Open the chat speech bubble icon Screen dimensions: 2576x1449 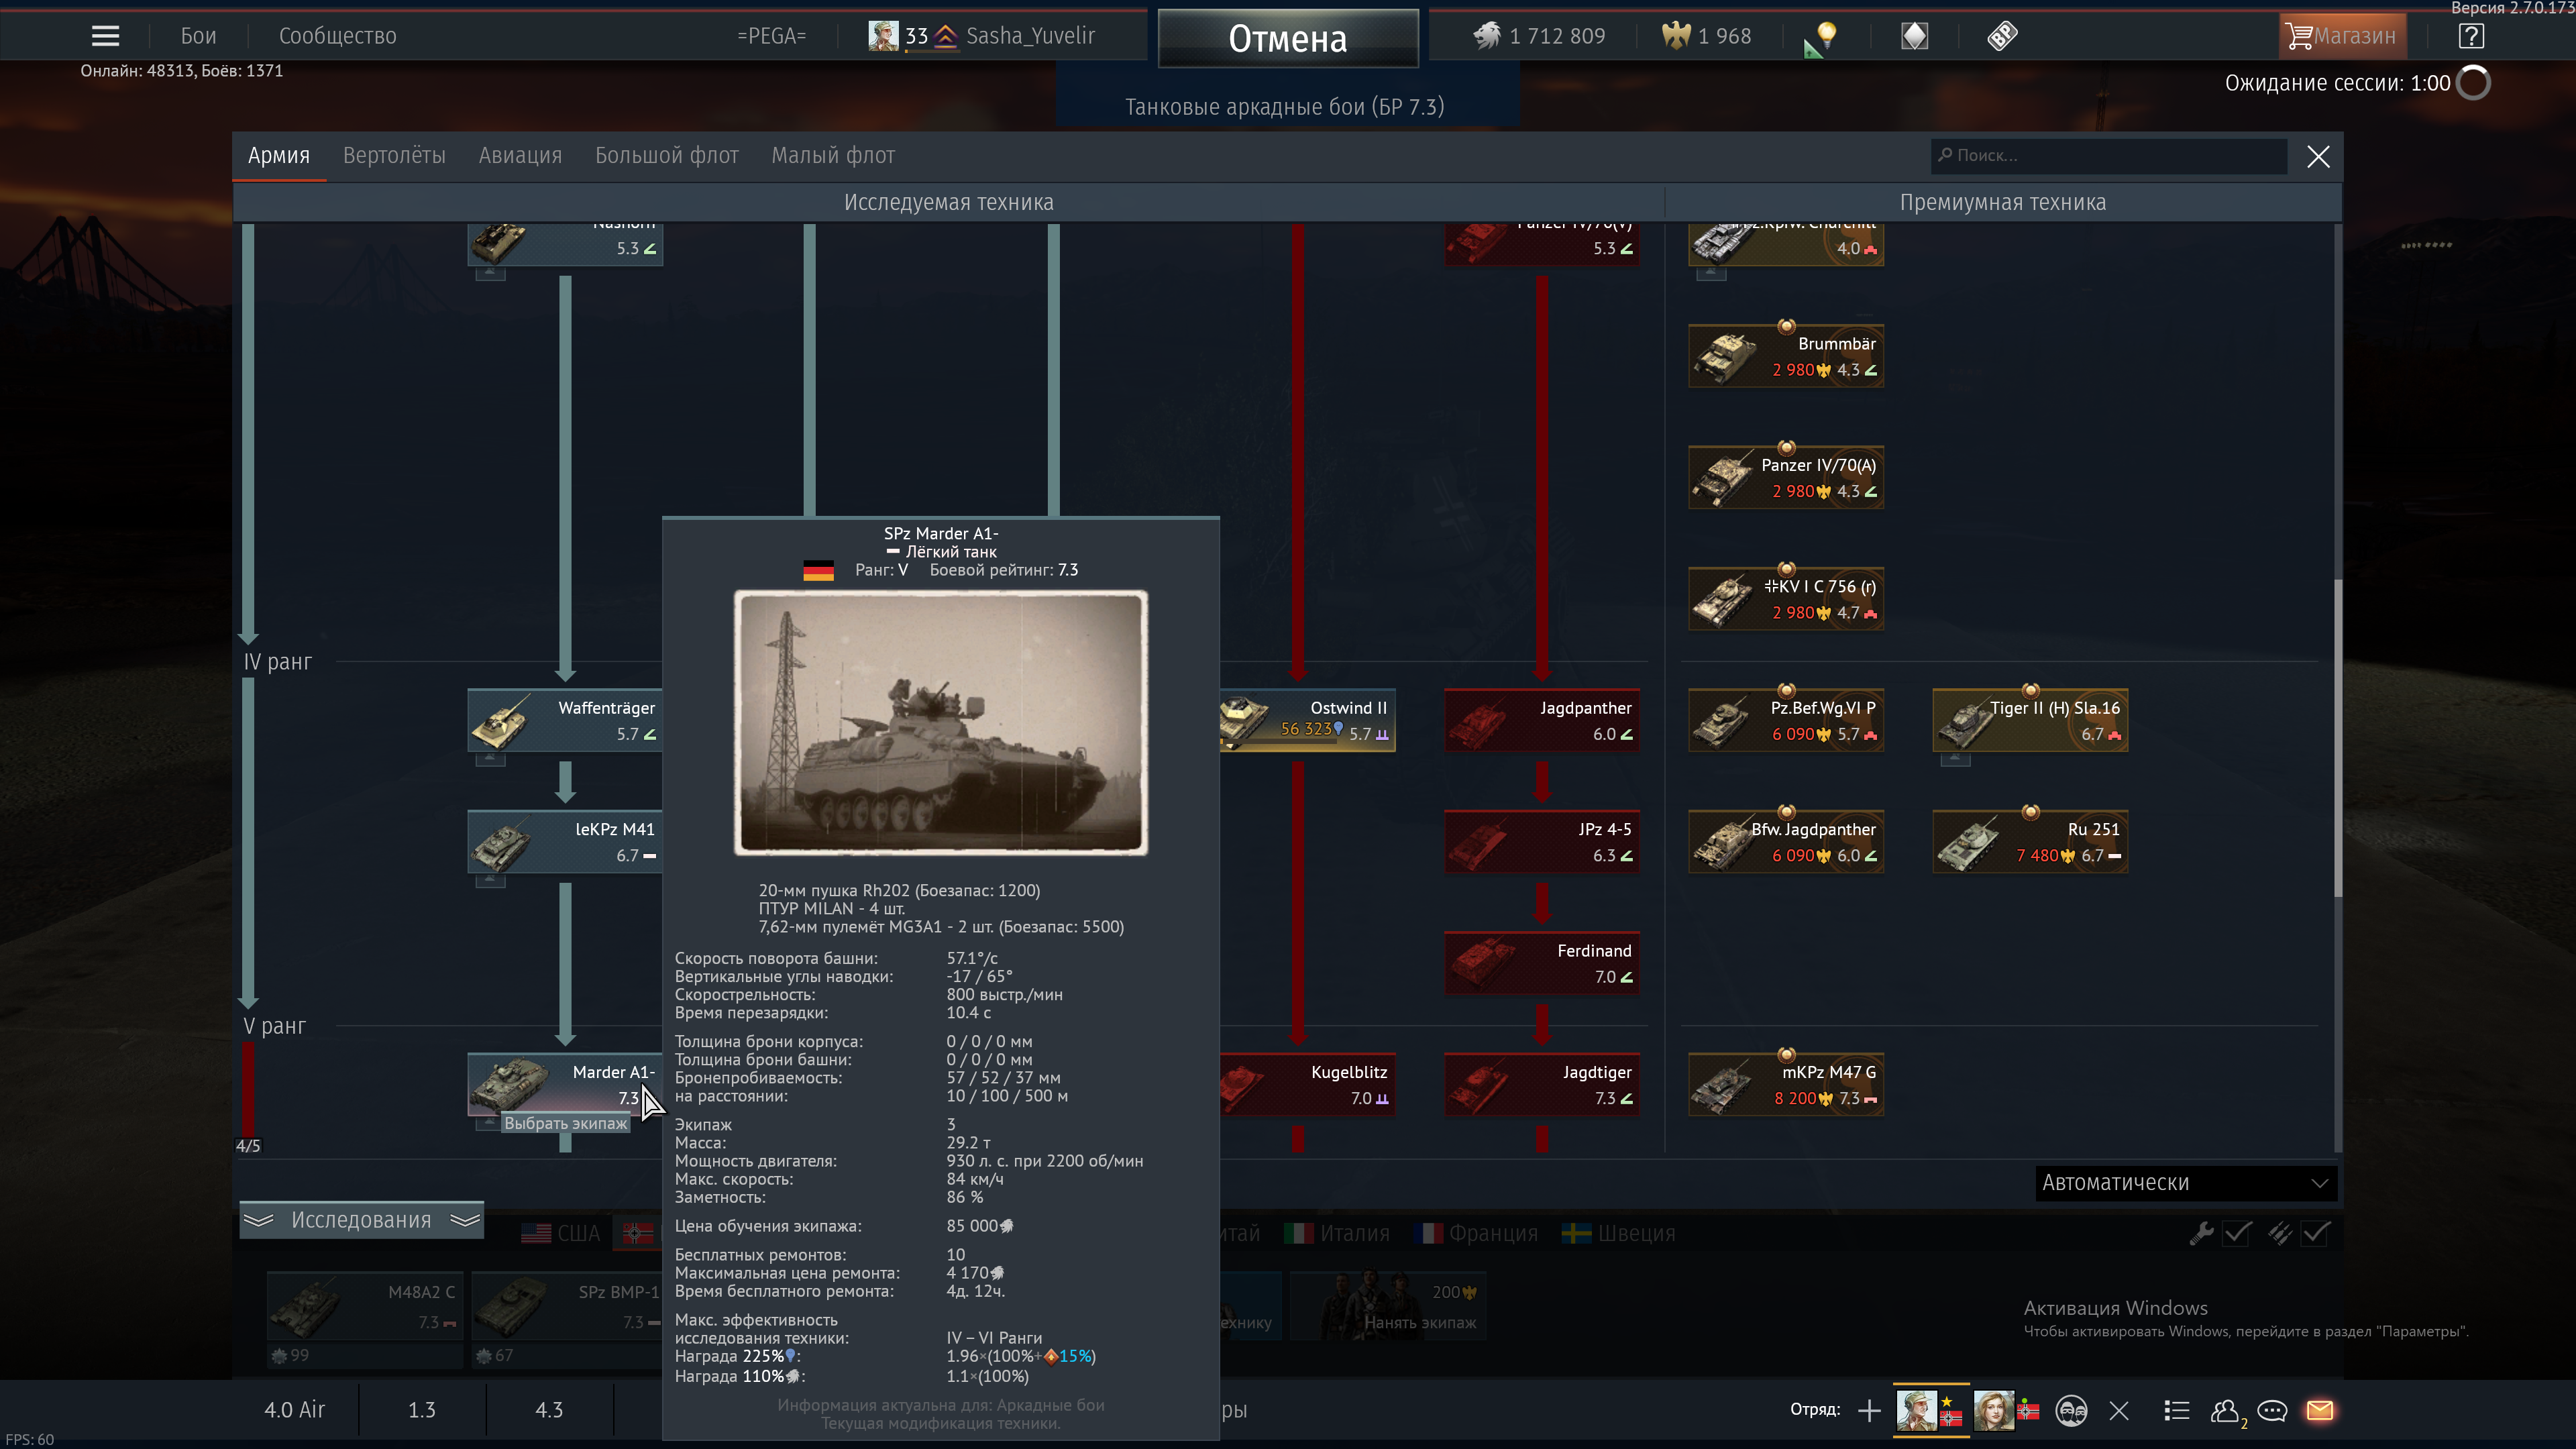2272,1411
